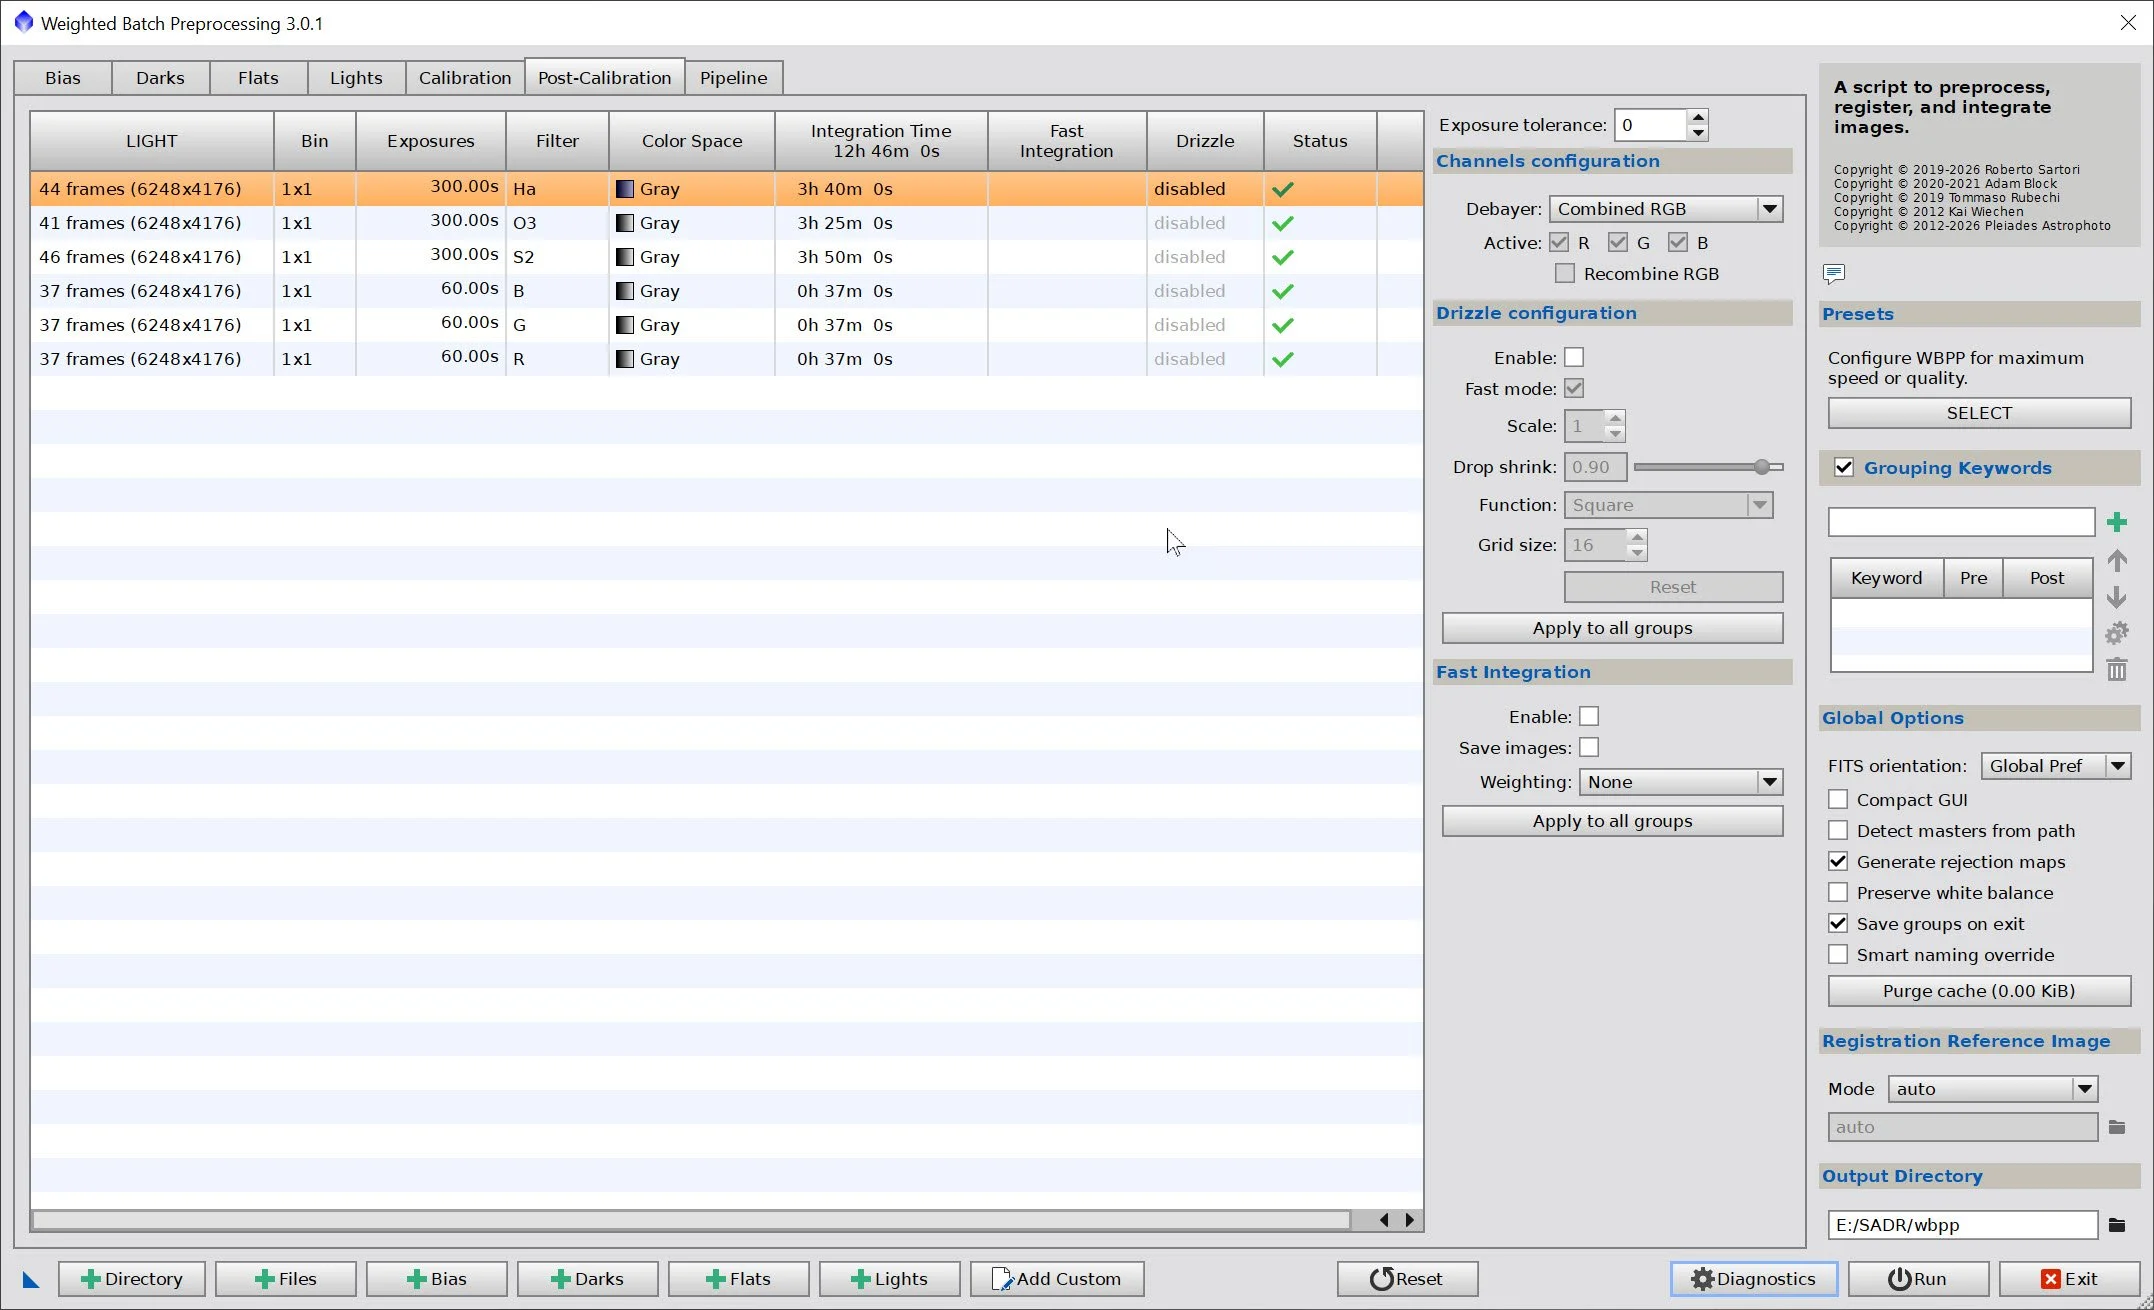The width and height of the screenshot is (2154, 1310).
Task: Open the Debayer dropdown
Action: click(x=1666, y=209)
